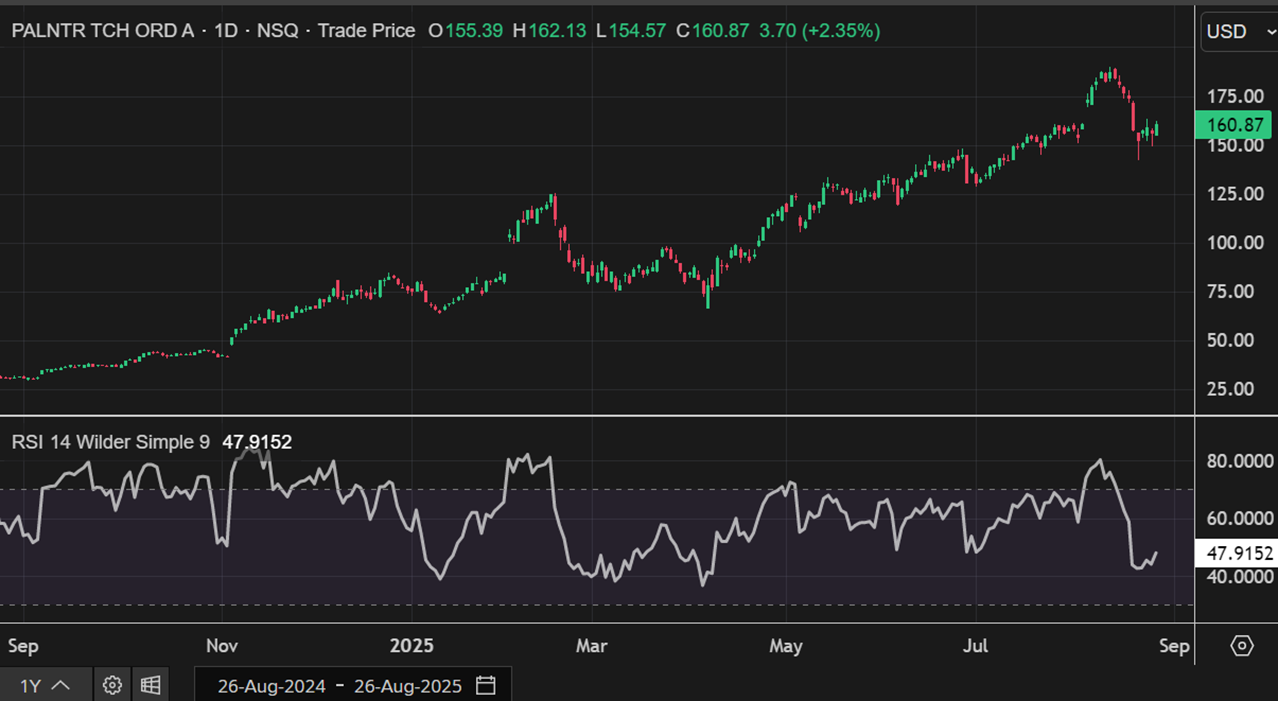Open the USD currency dropdown

point(1238,32)
